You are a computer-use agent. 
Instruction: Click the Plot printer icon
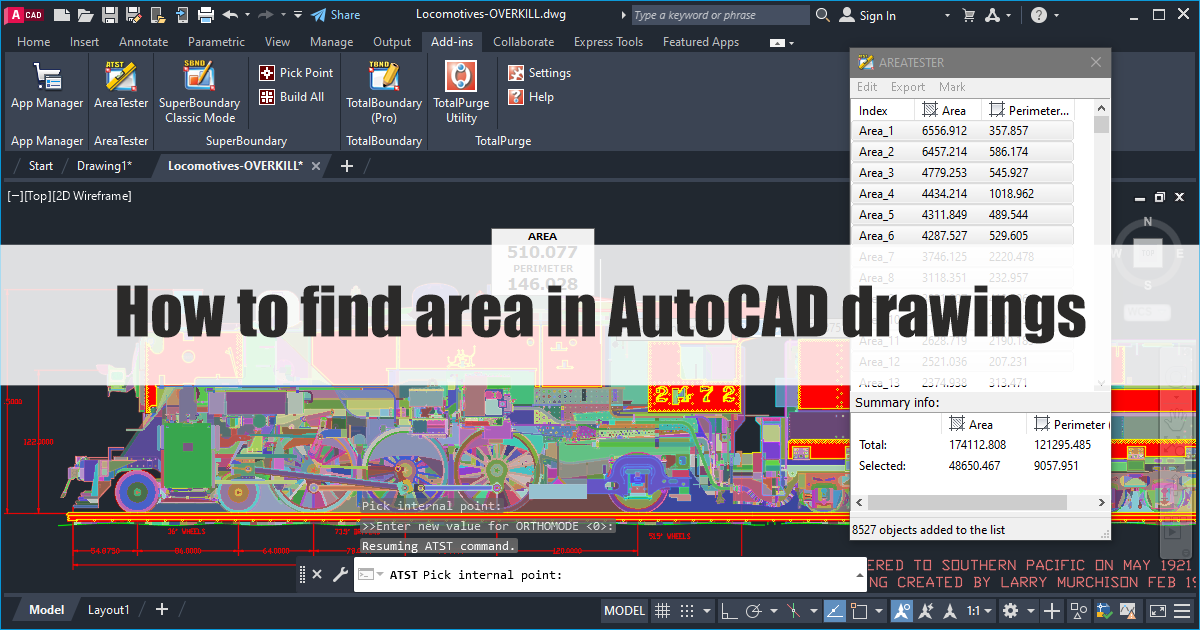(206, 15)
